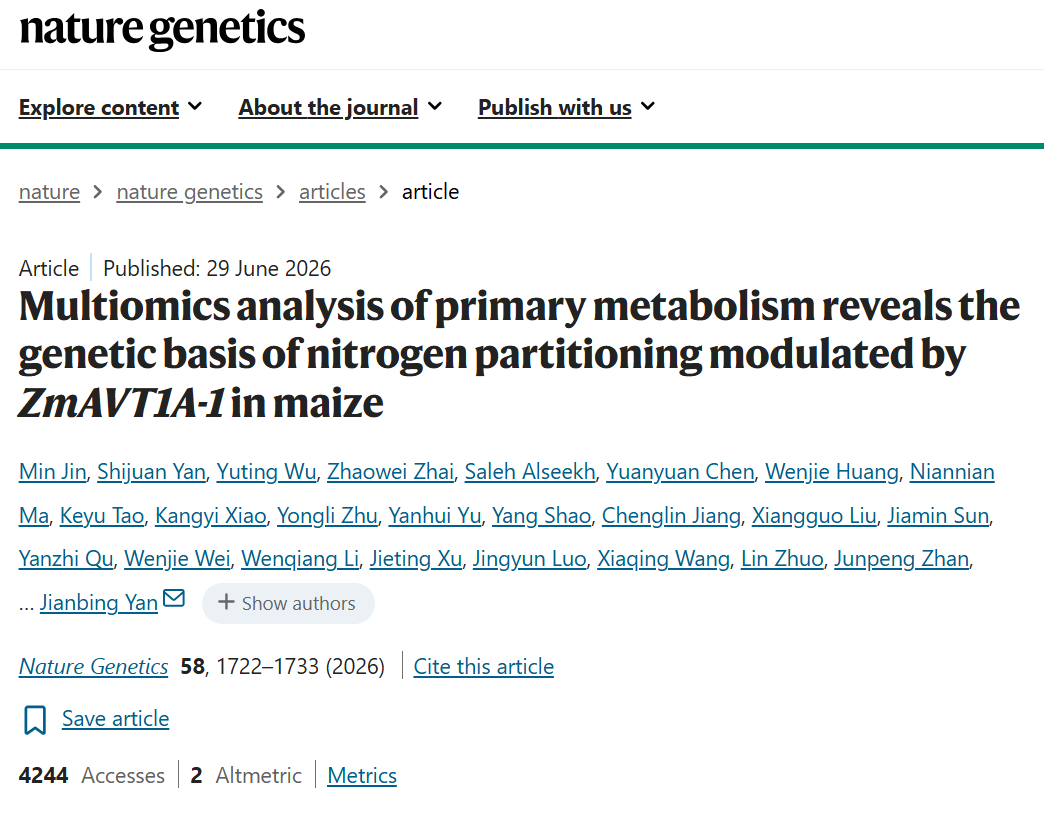
Task: Expand the About the journal menu
Action: (x=340, y=107)
